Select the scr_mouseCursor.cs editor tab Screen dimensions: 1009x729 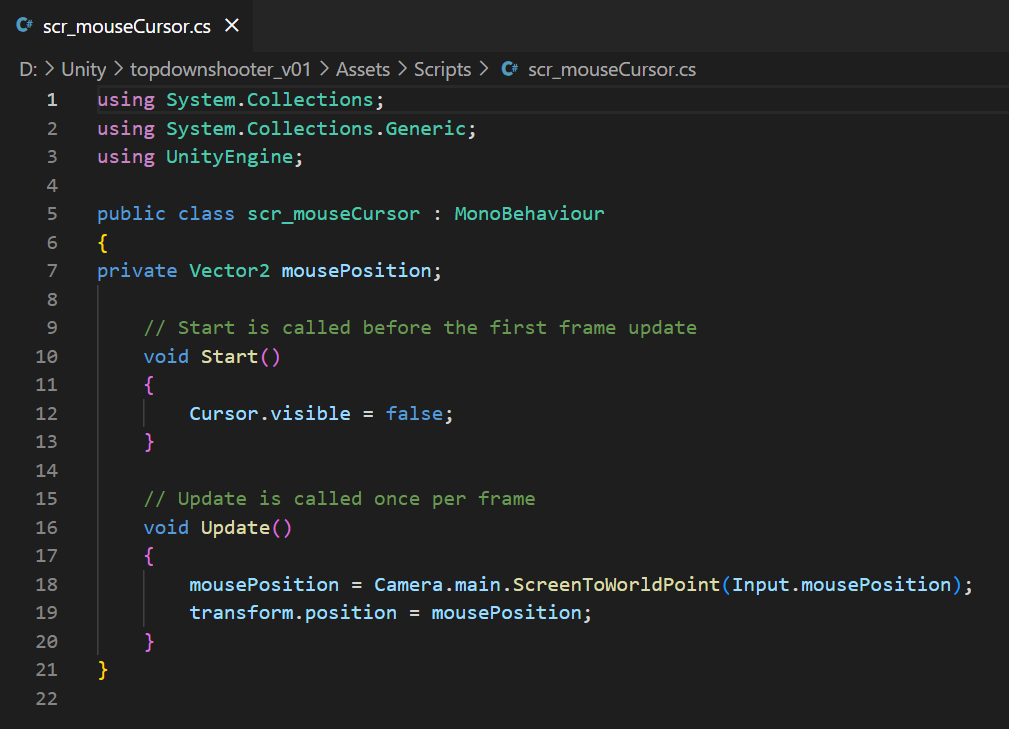[126, 26]
